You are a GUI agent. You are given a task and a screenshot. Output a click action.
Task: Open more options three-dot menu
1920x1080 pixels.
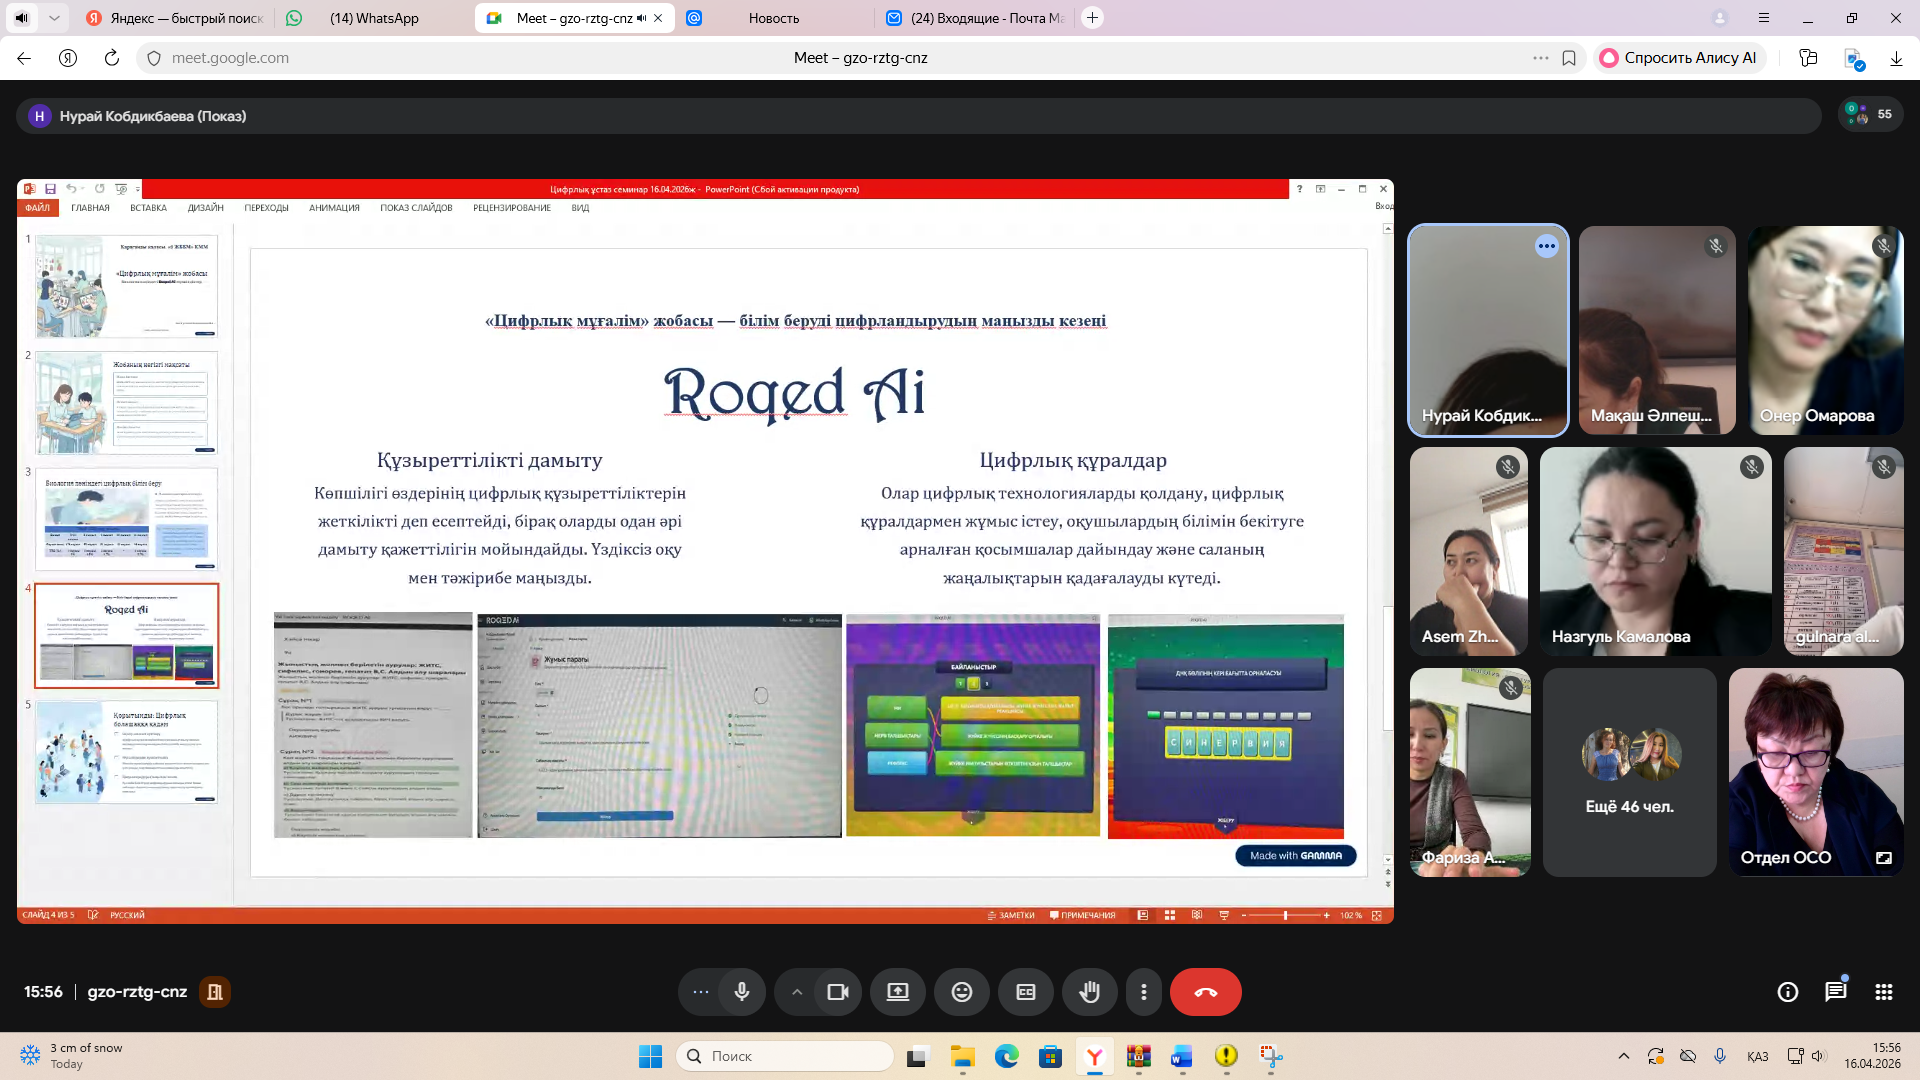click(1143, 992)
